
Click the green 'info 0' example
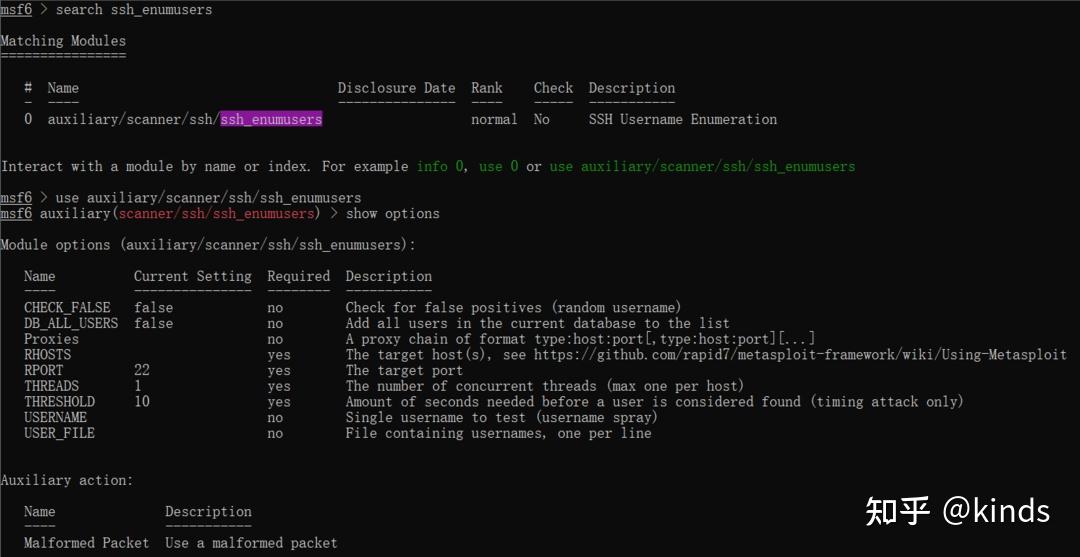440,167
